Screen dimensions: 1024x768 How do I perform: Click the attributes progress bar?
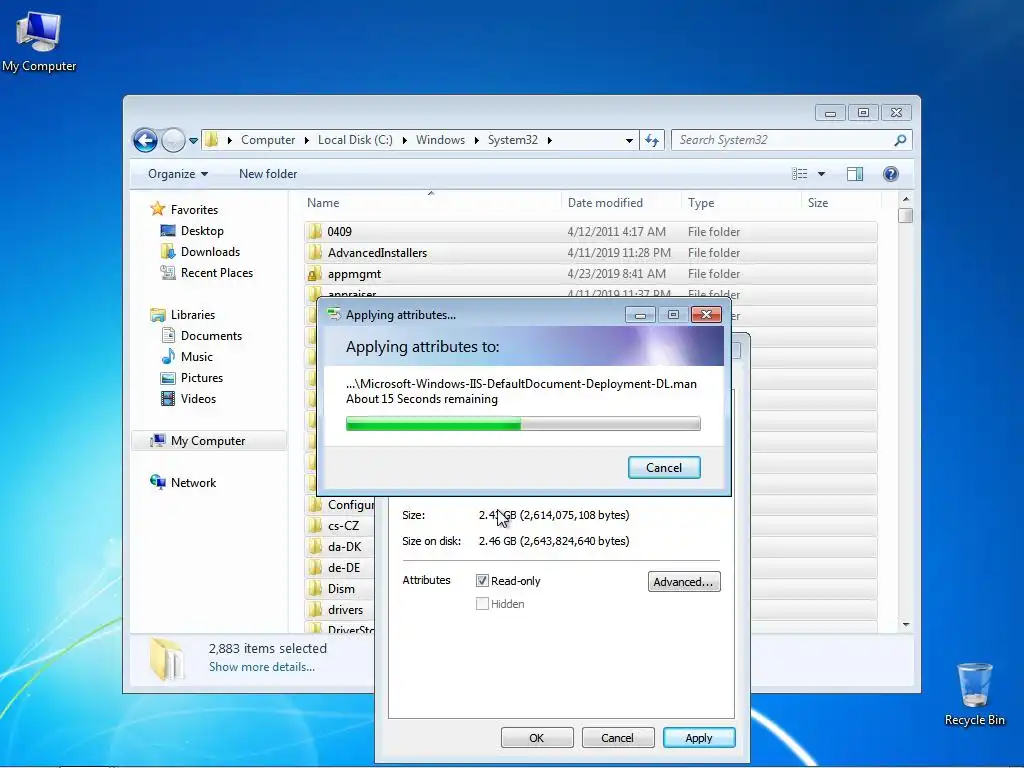pyautogui.click(x=523, y=424)
